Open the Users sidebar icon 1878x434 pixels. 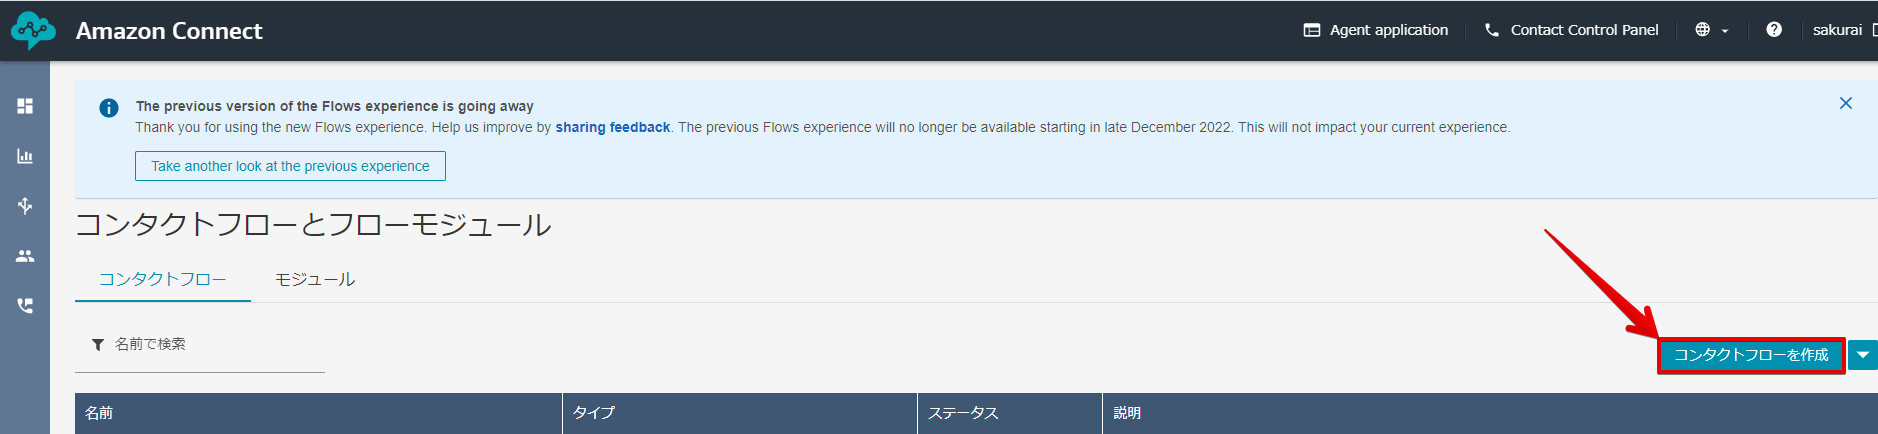[25, 256]
